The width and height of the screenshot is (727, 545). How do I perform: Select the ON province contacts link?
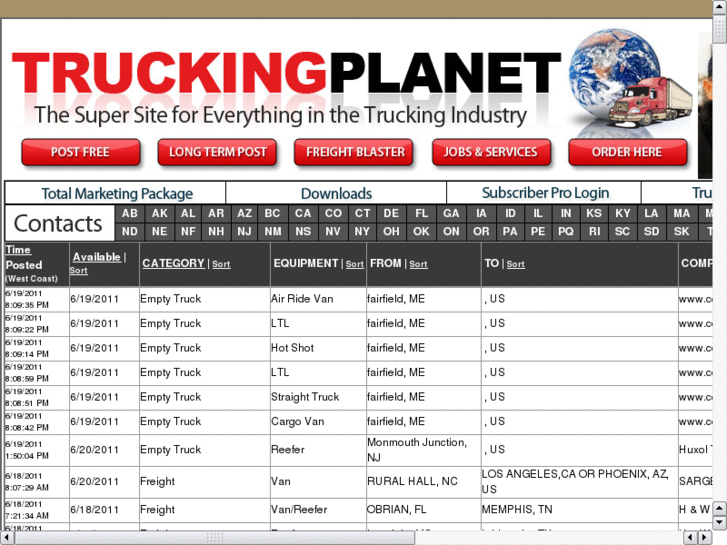click(x=451, y=231)
